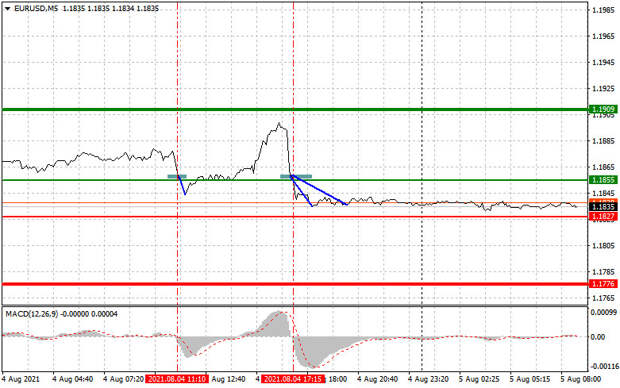Click the teal marker bar at 11:10
This screenshot has height=388, width=620.
tap(177, 176)
